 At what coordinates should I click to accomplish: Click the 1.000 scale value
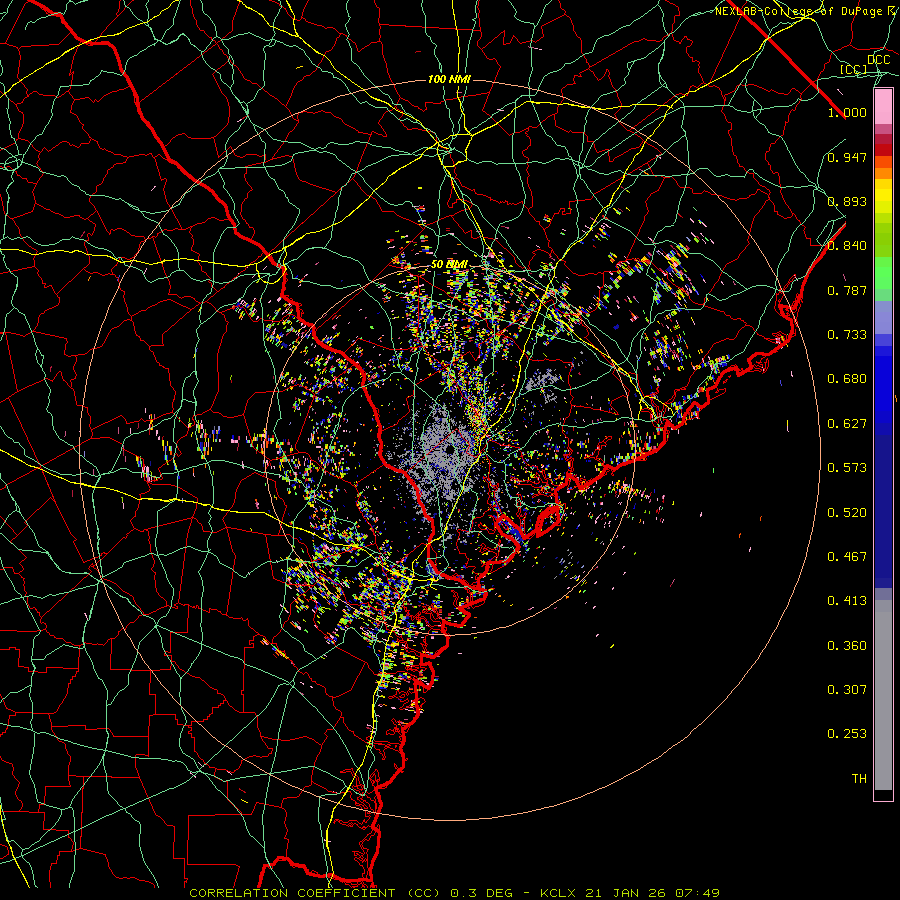(x=847, y=112)
